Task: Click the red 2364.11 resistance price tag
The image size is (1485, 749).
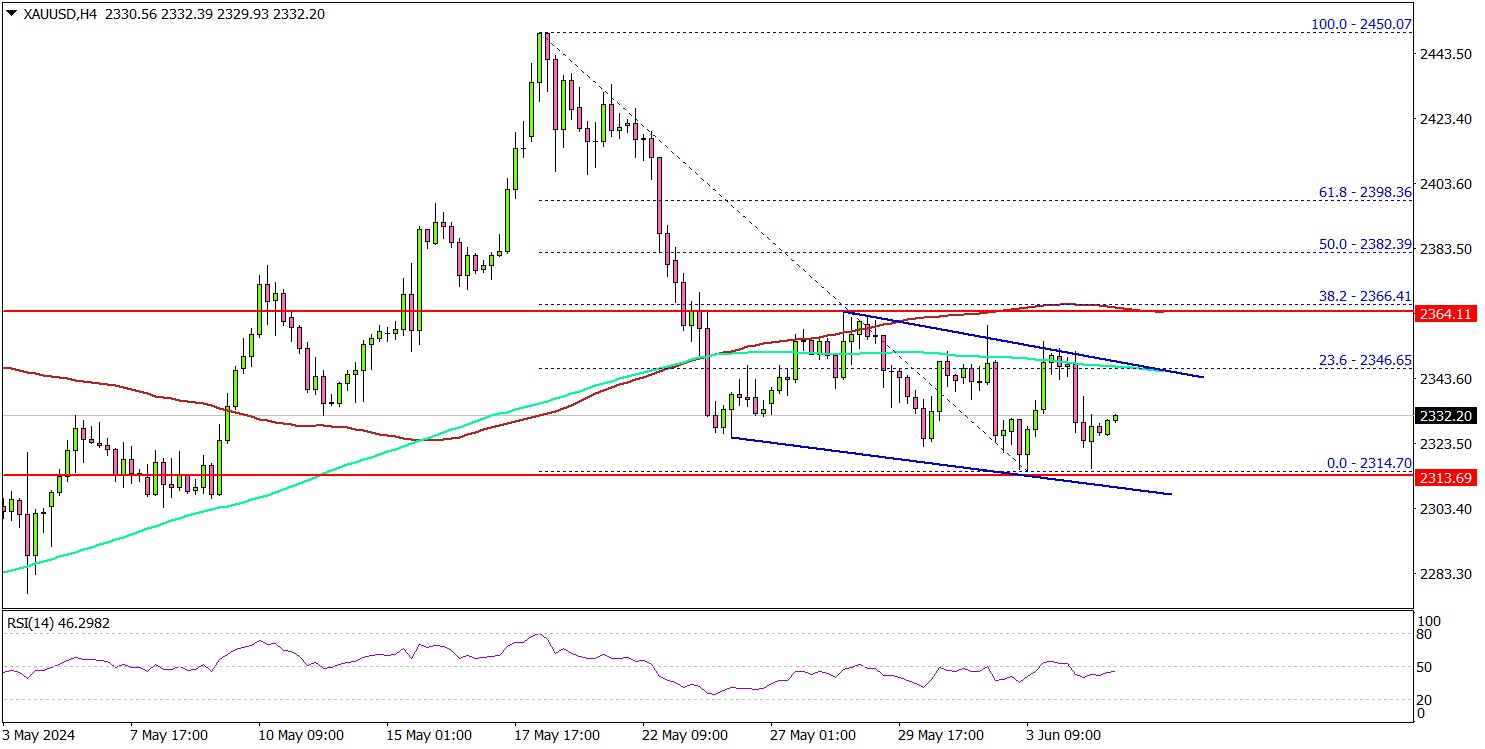Action: [1448, 314]
